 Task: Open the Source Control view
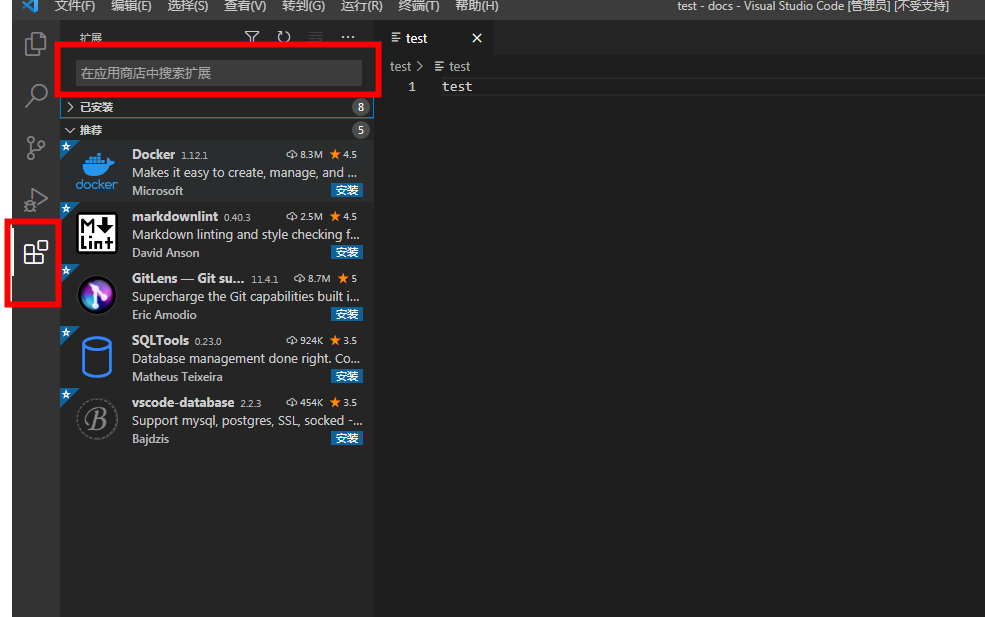34,147
